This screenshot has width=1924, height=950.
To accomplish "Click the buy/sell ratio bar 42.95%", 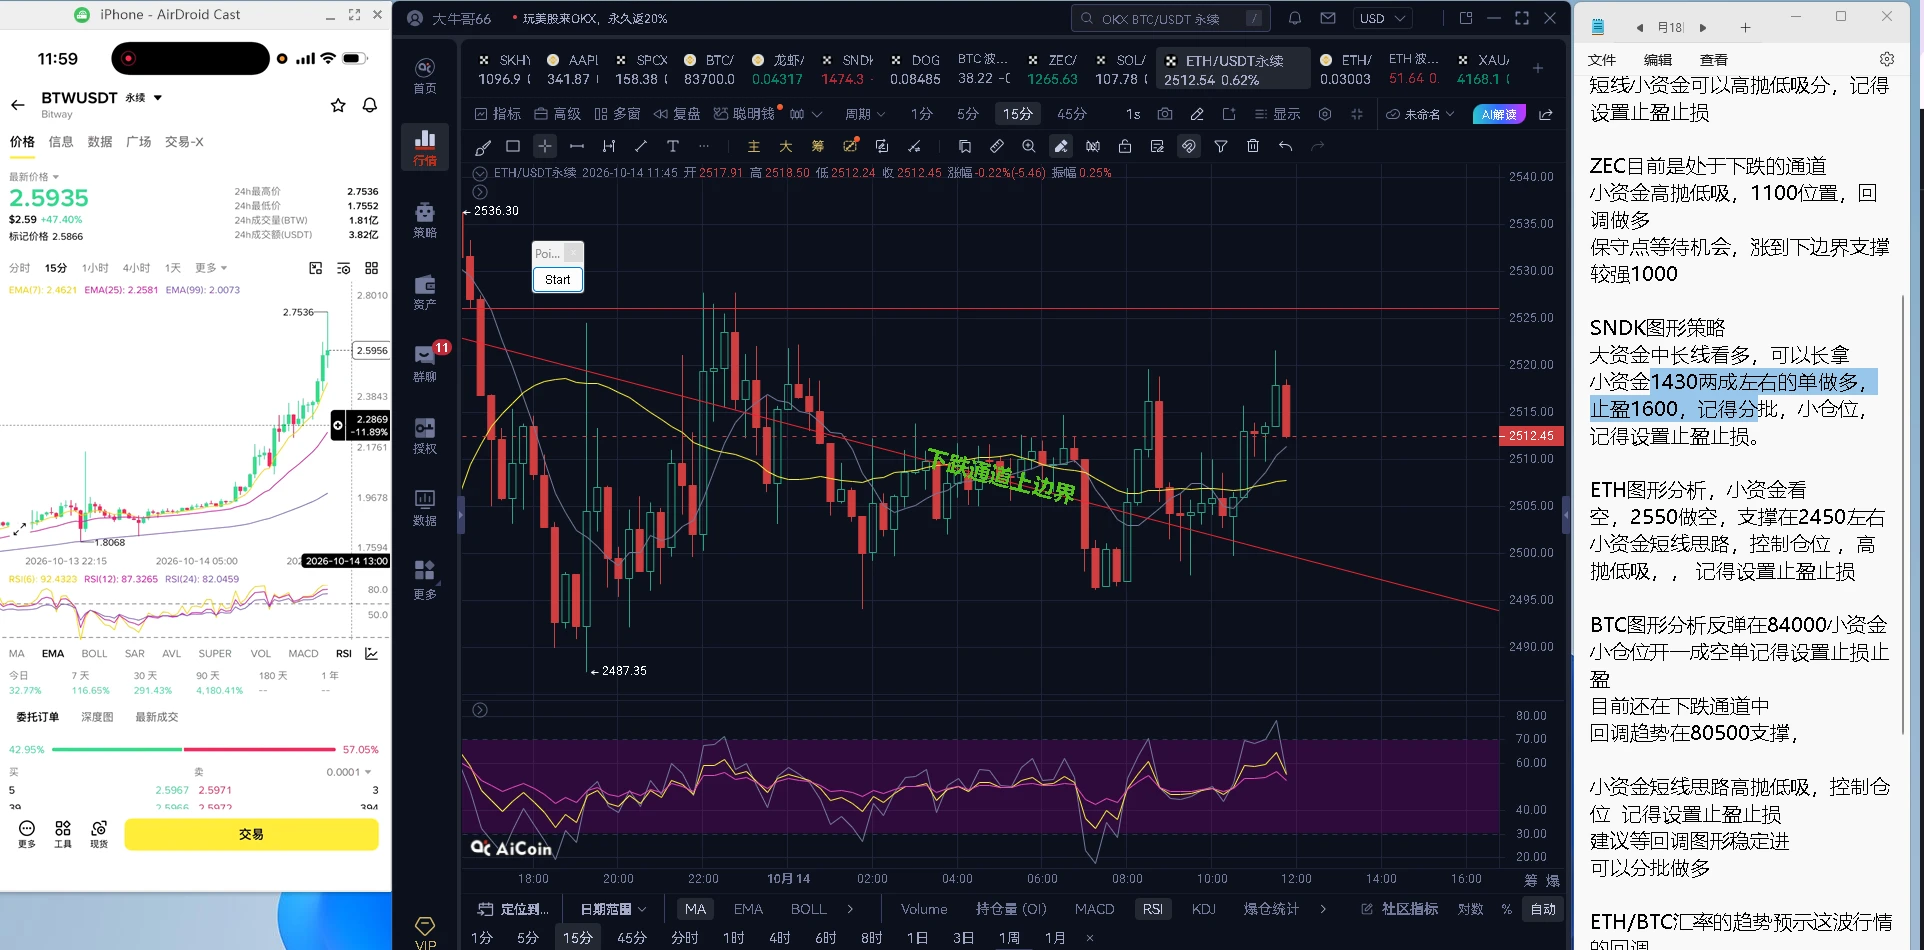I will [x=194, y=749].
